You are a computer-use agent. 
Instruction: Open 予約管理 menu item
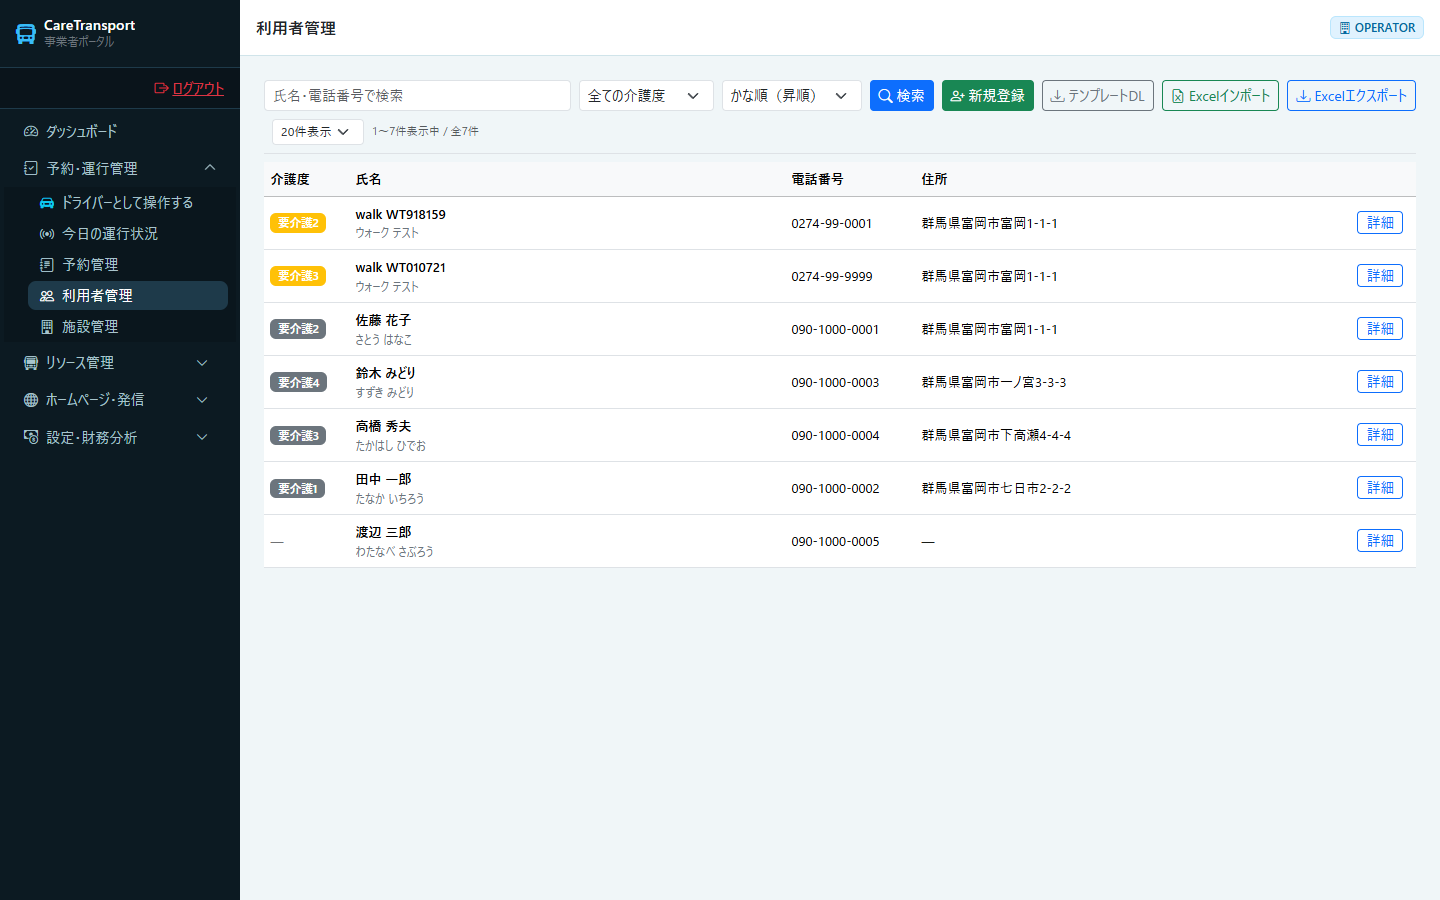[x=128, y=264]
